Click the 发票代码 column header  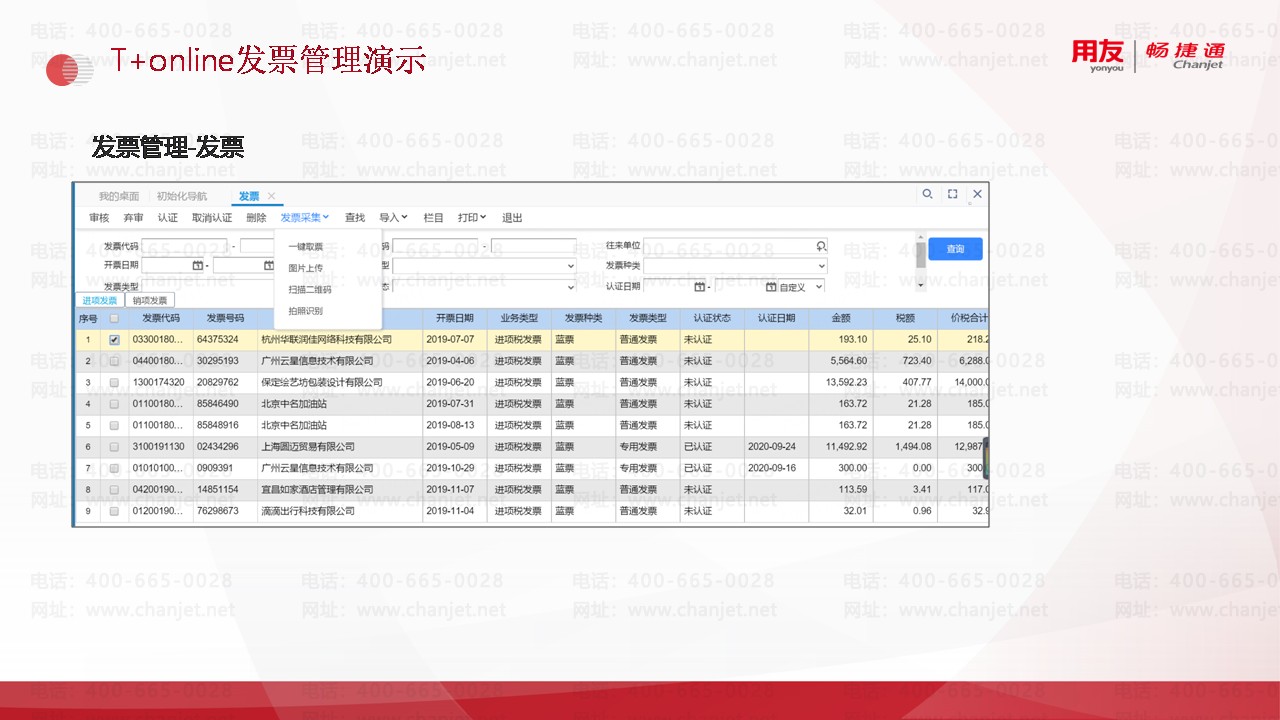[x=160, y=319]
